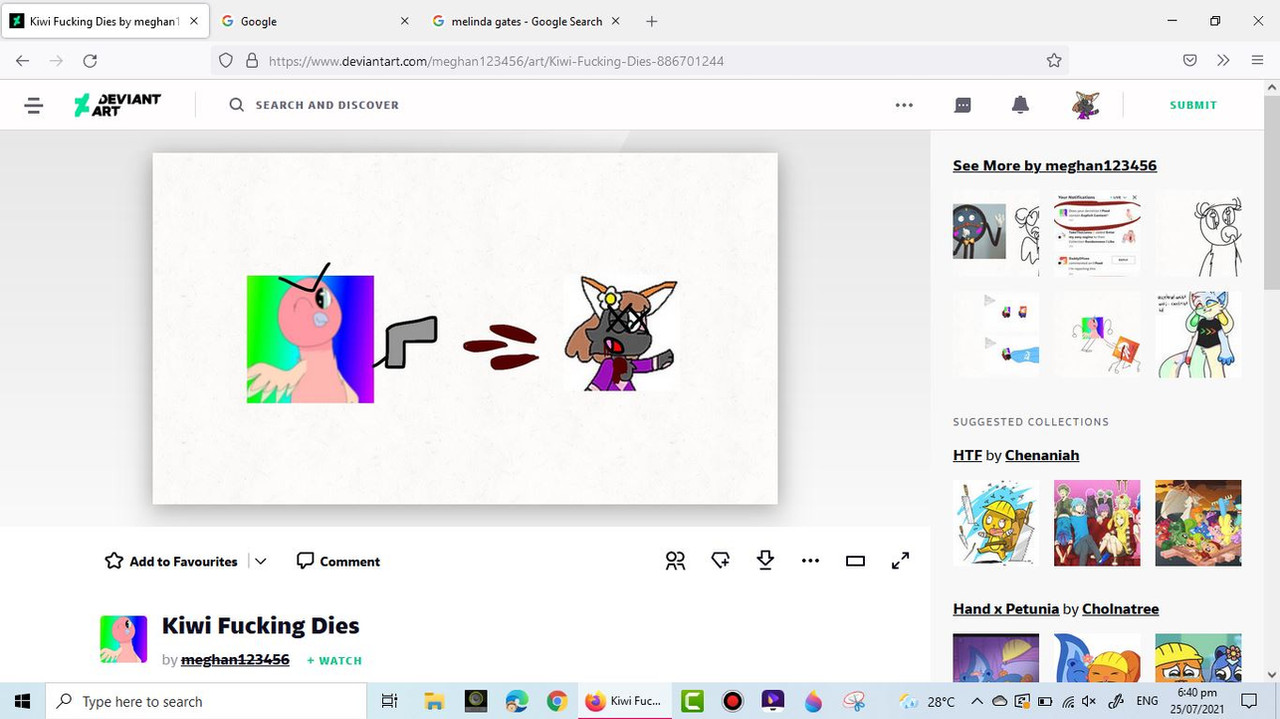This screenshot has height=719, width=1280.
Task: Expand the Favourites collection dropdown arrow
Action: [260, 561]
